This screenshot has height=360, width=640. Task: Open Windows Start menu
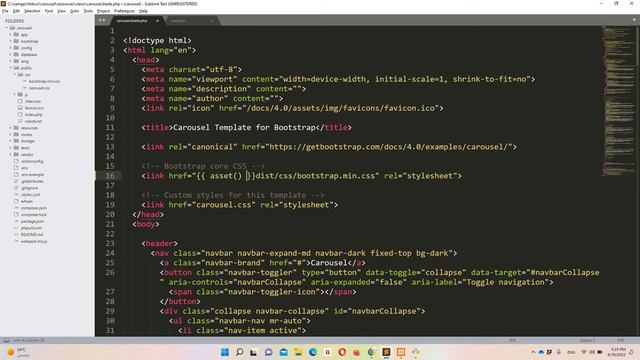point(224,352)
